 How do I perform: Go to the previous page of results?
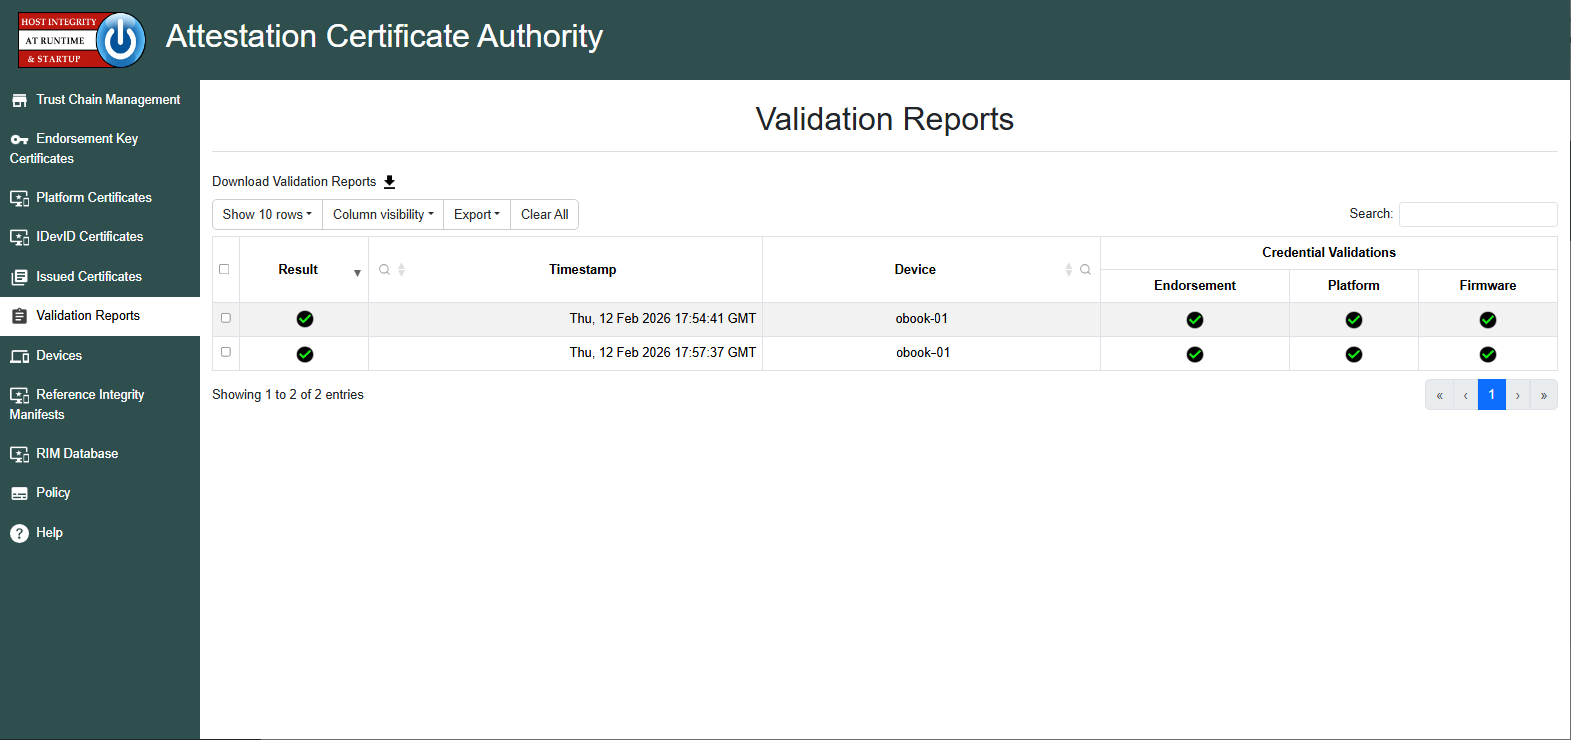[x=1465, y=395]
